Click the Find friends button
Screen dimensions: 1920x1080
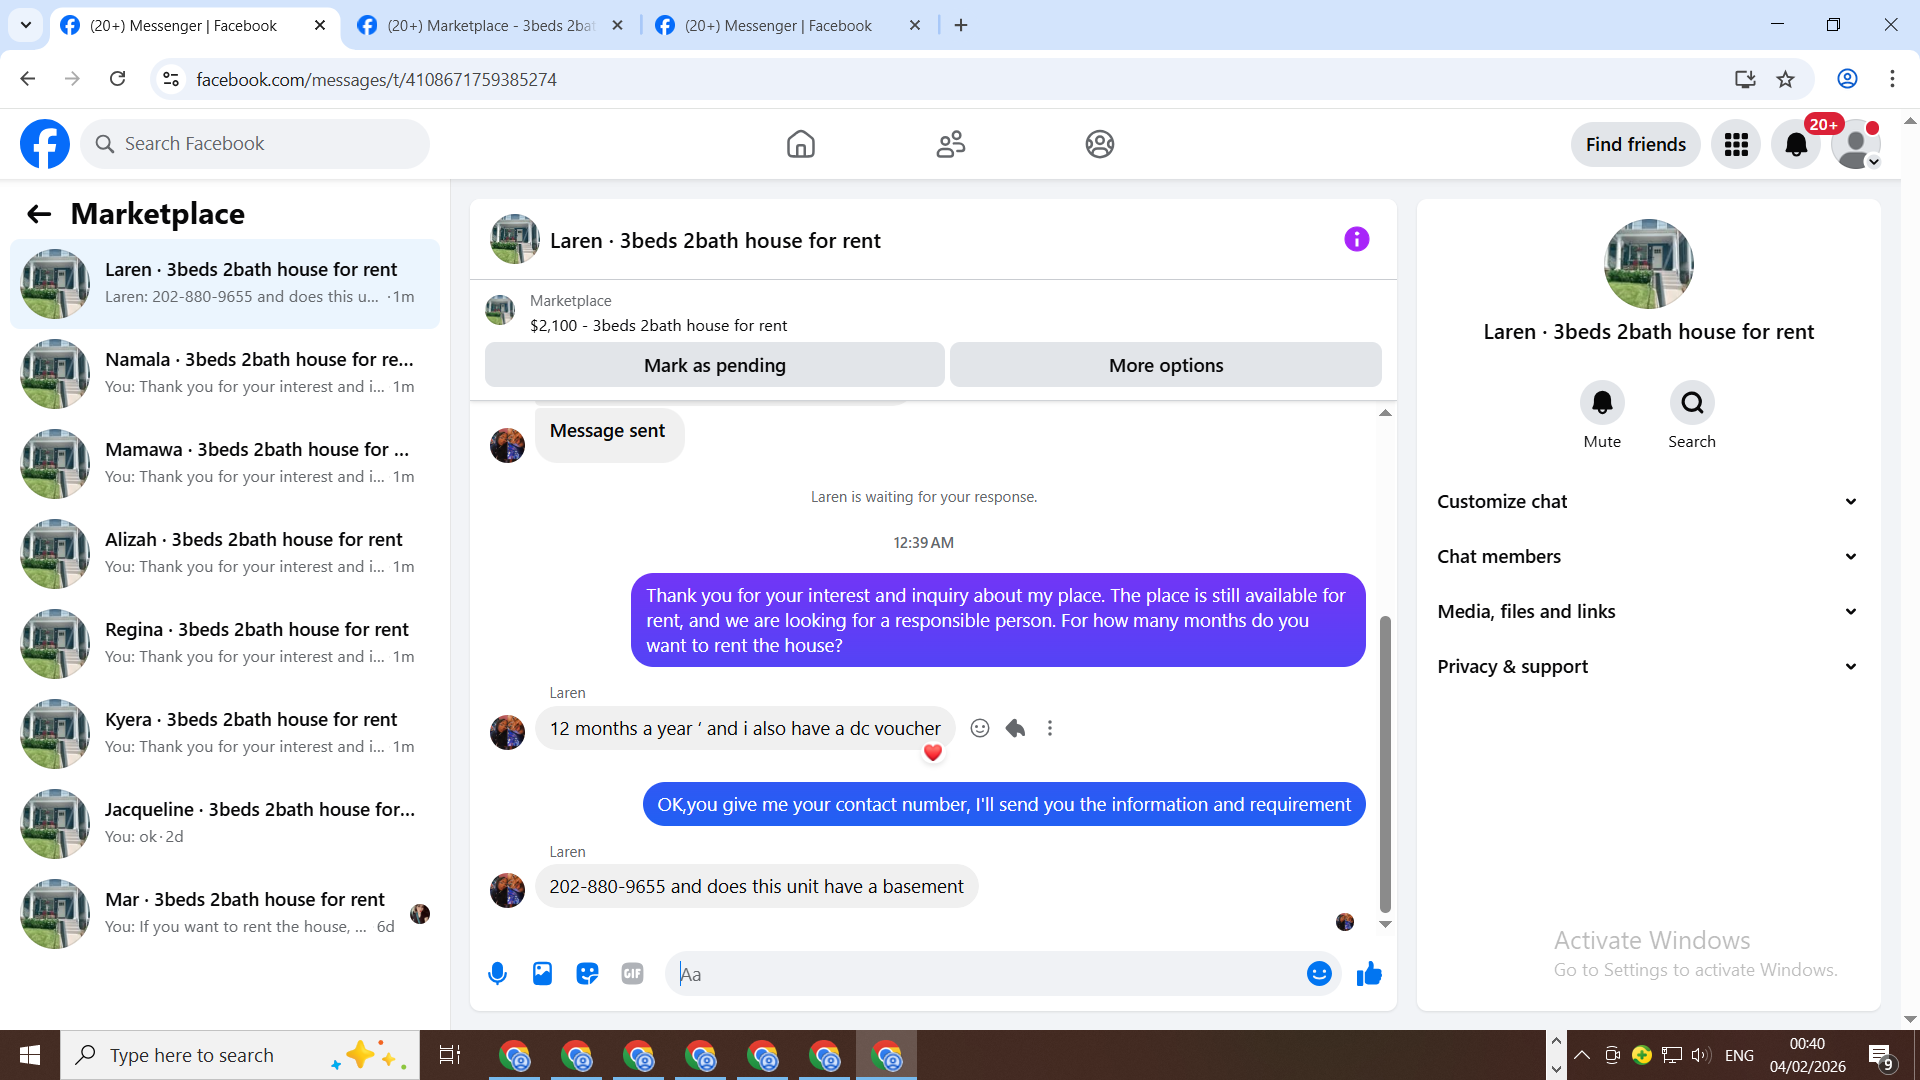pos(1635,144)
